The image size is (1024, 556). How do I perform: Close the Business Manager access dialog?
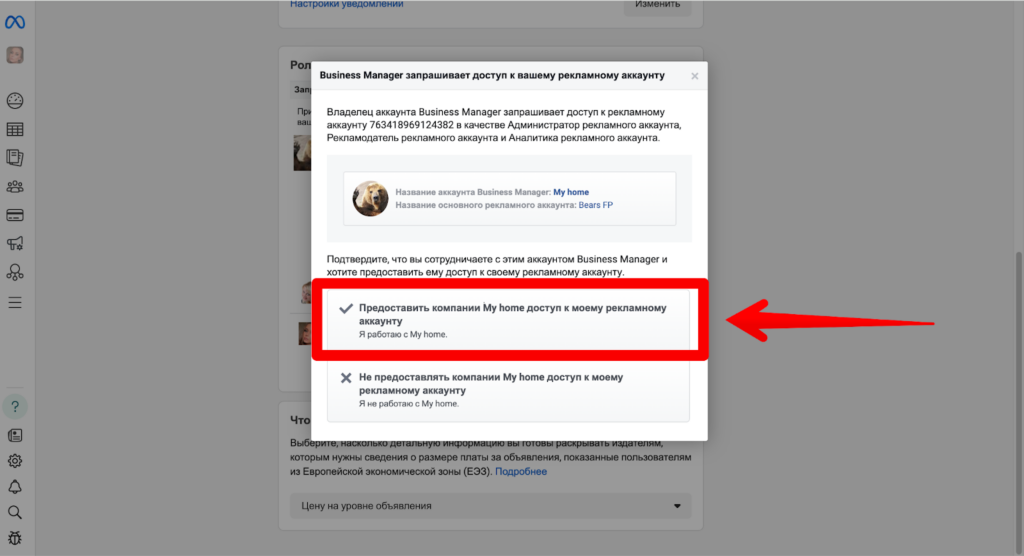pyautogui.click(x=694, y=76)
